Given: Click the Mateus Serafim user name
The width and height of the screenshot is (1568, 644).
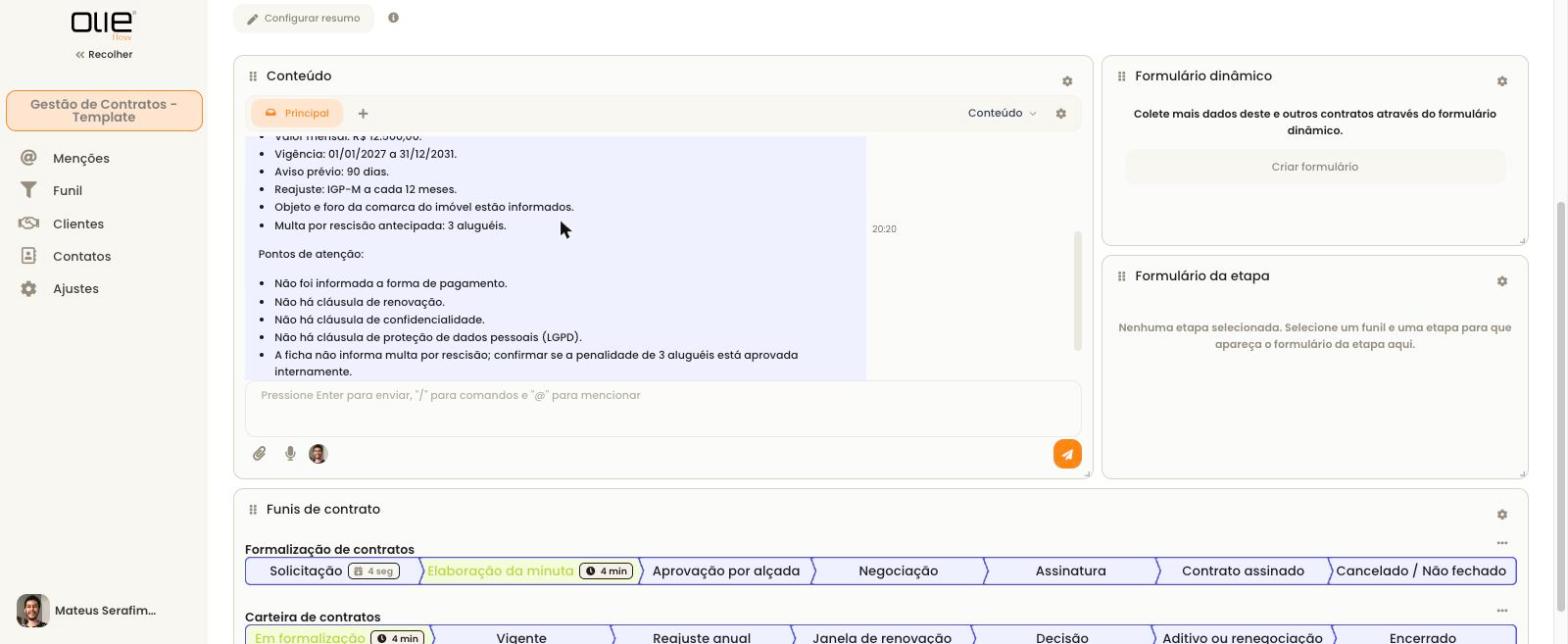Looking at the screenshot, I should tap(105, 610).
